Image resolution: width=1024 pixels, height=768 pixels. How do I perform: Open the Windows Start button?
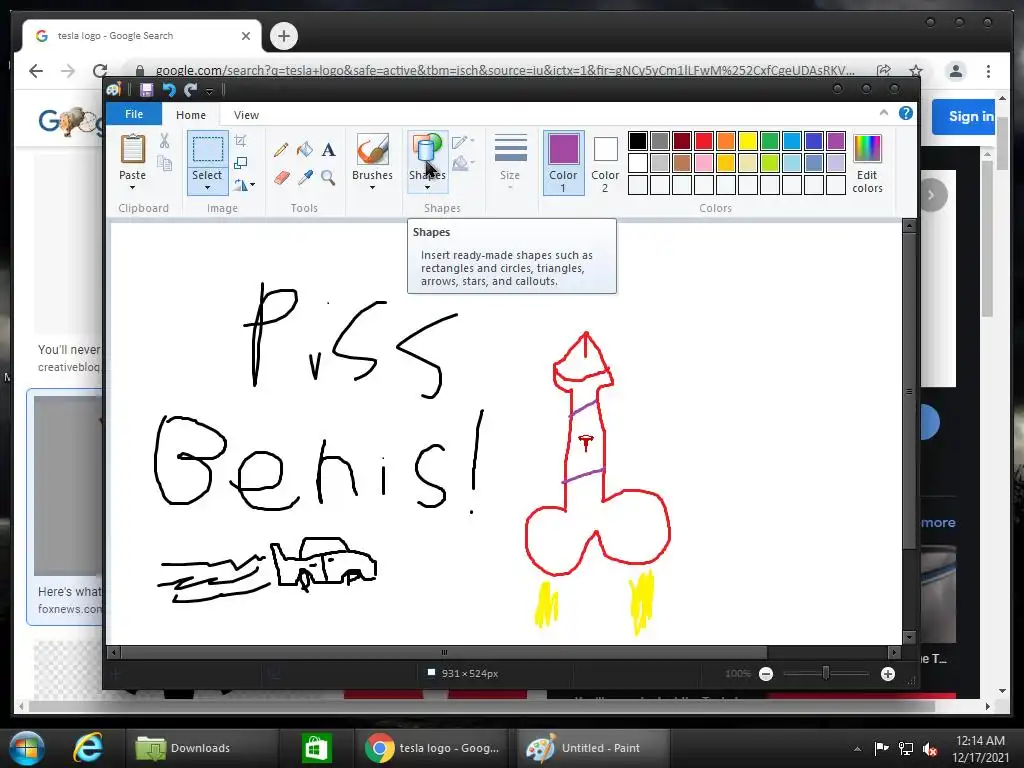click(27, 748)
